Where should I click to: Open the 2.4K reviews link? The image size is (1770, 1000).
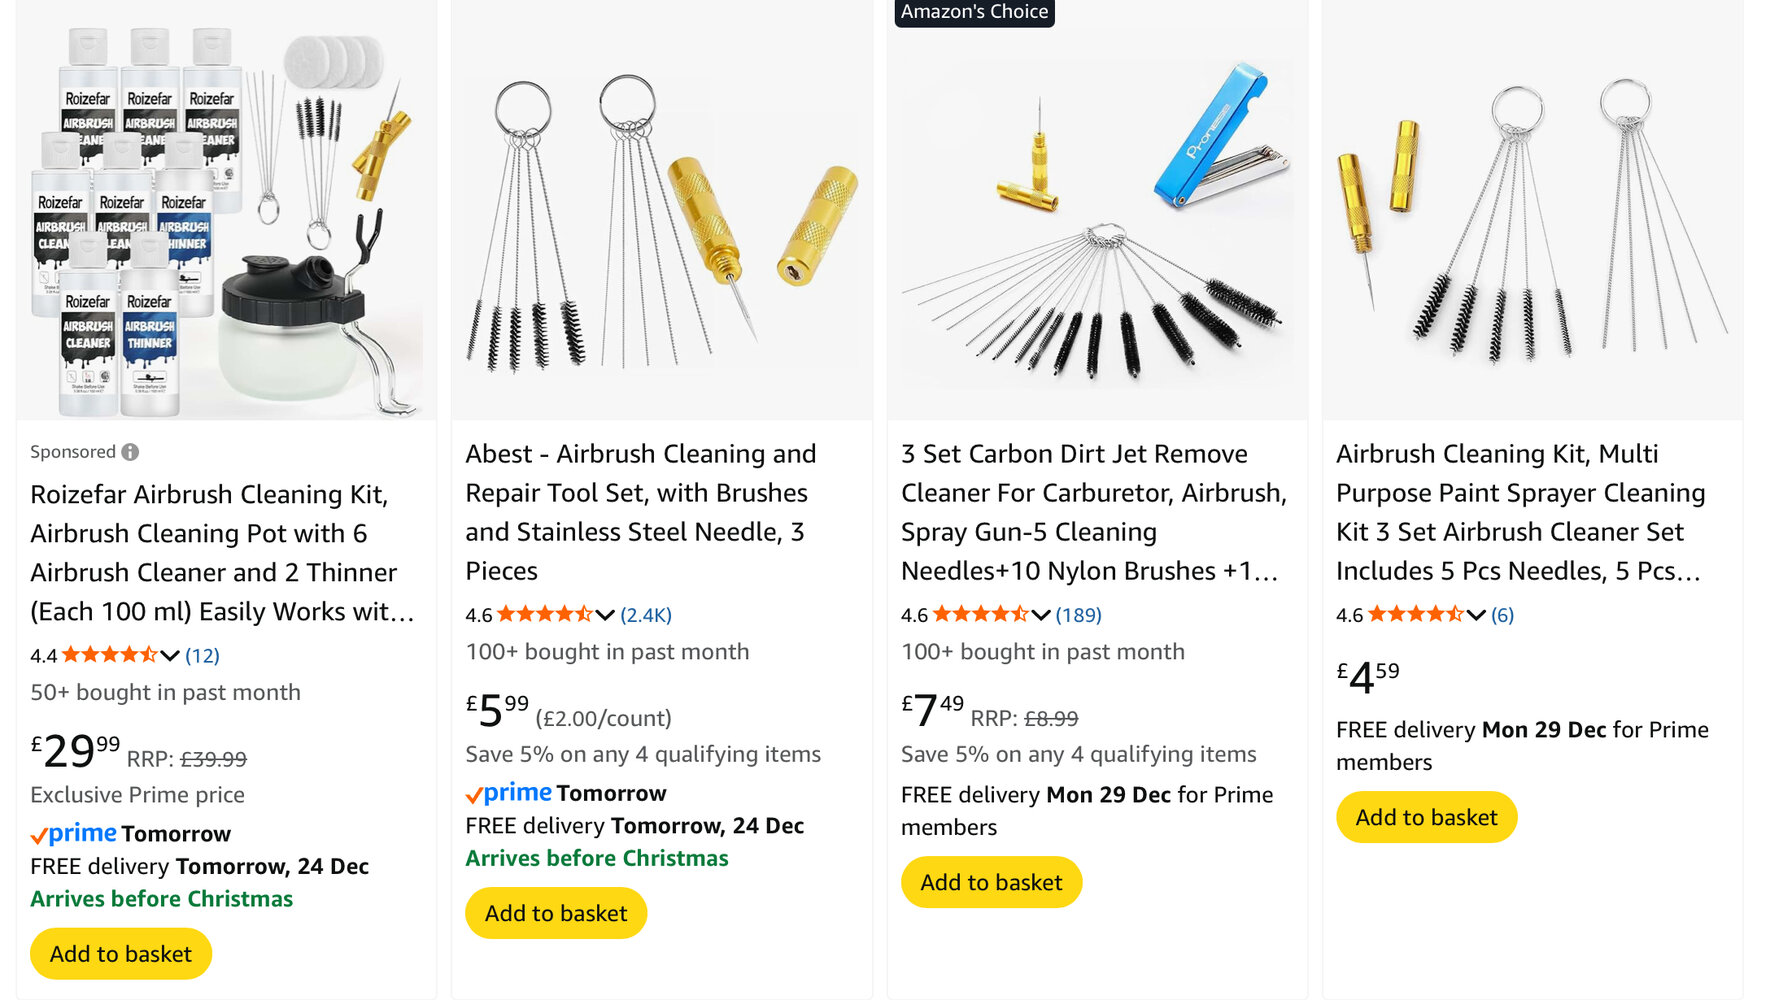pyautogui.click(x=646, y=615)
